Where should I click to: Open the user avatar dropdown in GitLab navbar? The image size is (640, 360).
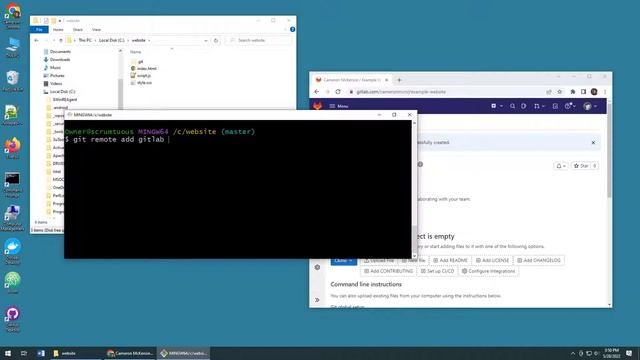(590, 106)
